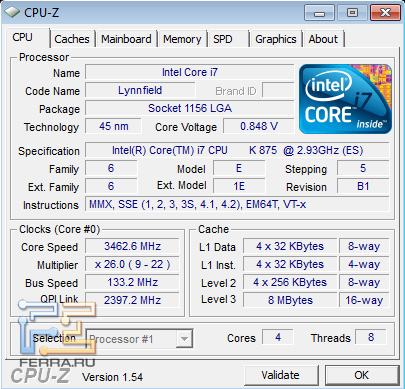Viewport: 405px width, 389px height.
Task: Click the Level 2 8-way value
Action: click(364, 282)
